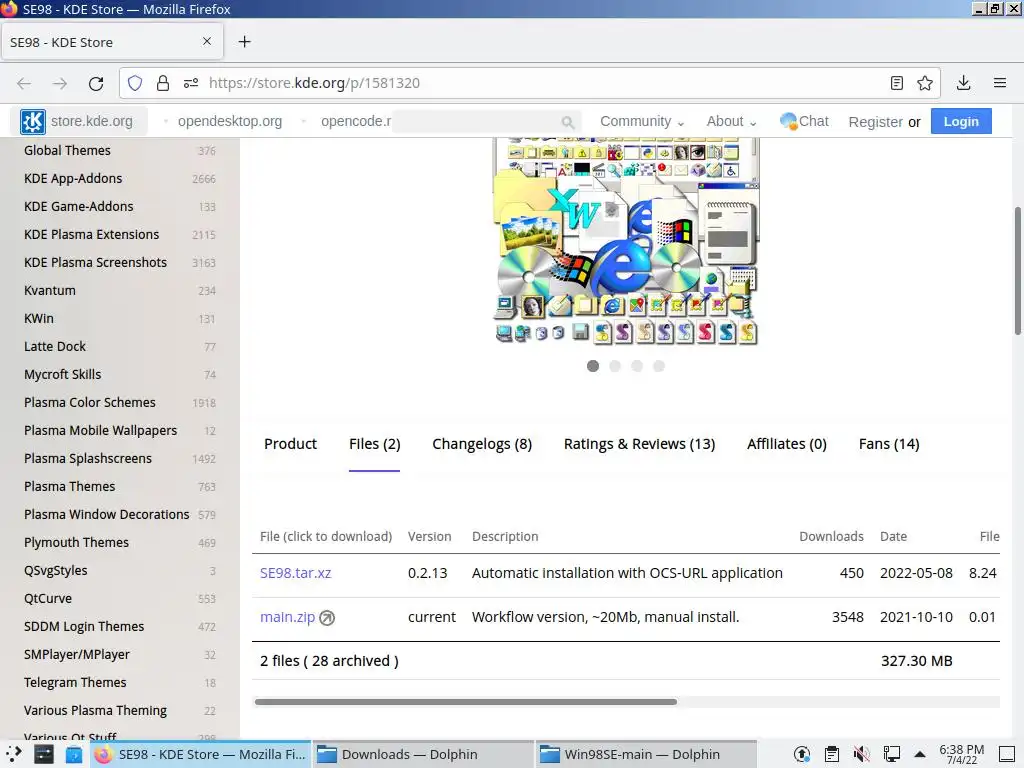The image size is (1024, 768).
Task: Switch to the Product tab
Action: point(291,444)
